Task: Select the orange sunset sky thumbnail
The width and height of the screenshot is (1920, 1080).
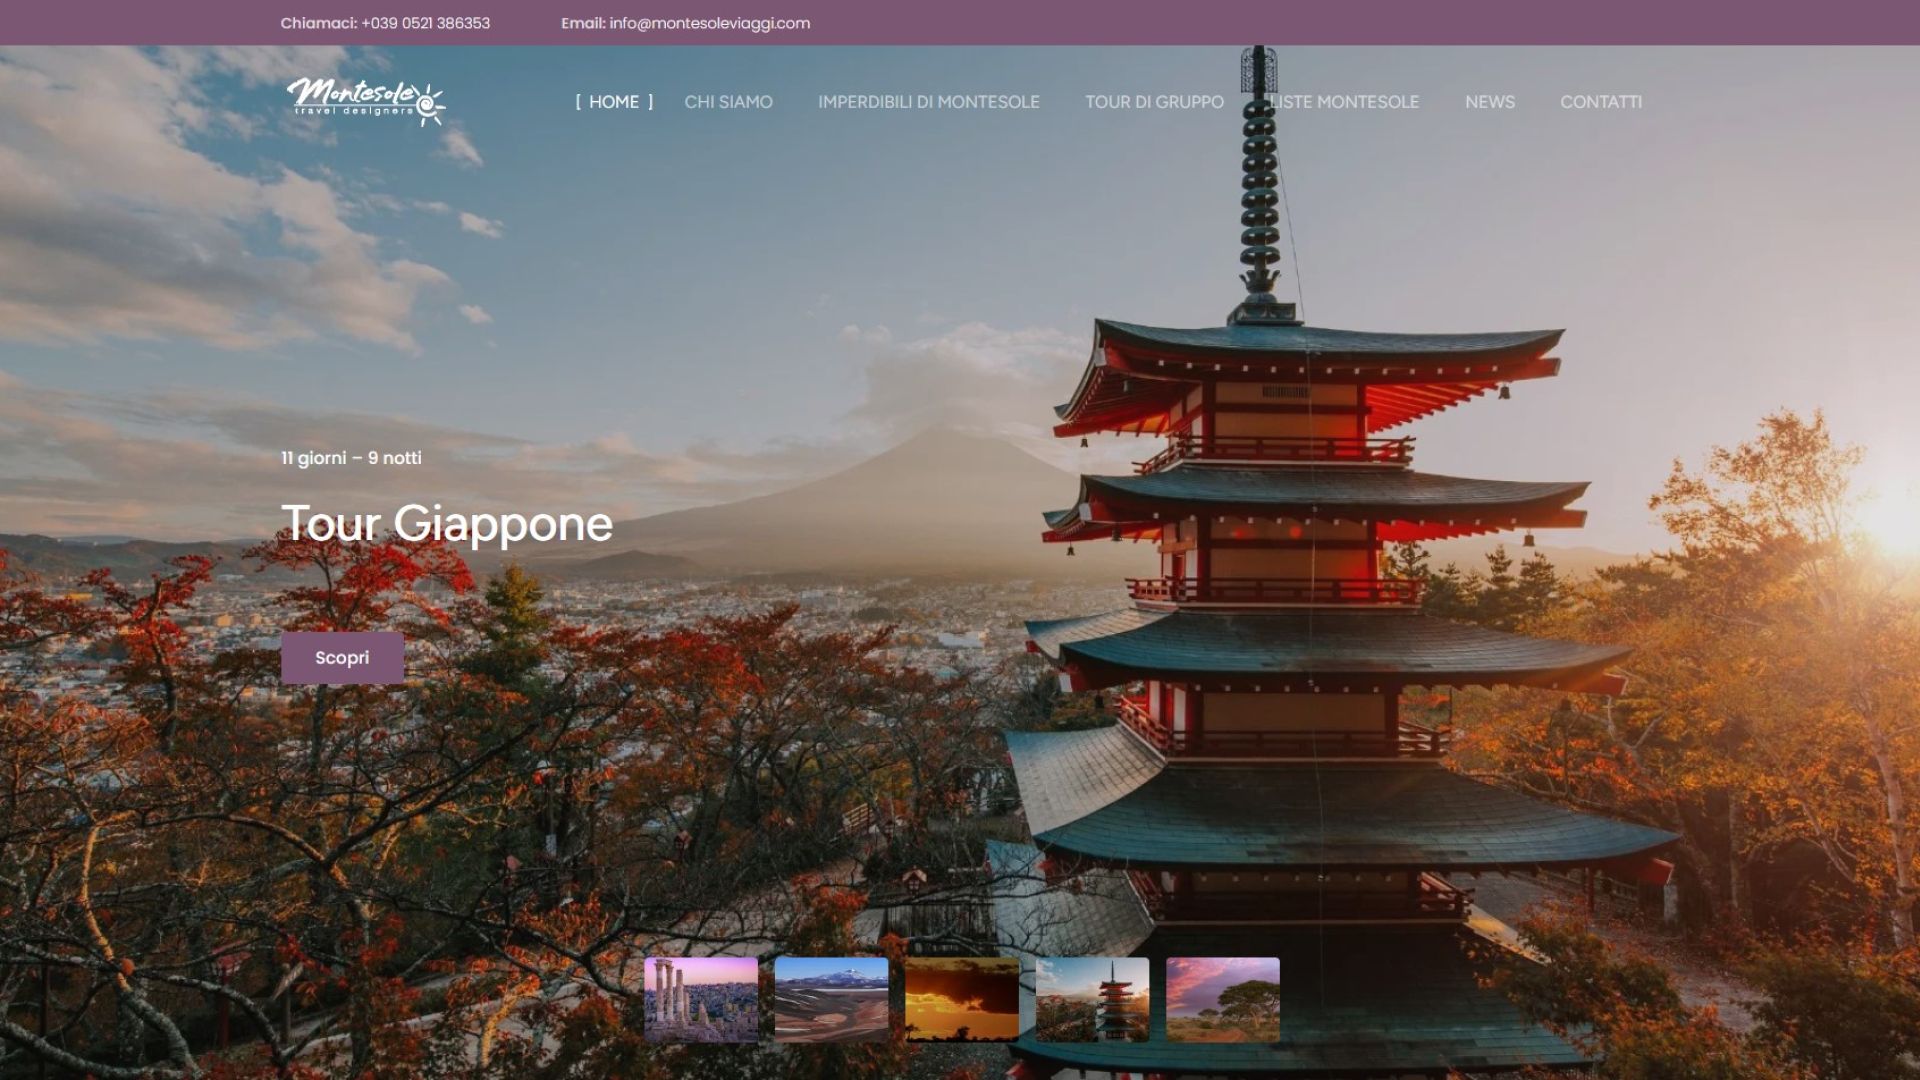Action: tap(962, 1000)
